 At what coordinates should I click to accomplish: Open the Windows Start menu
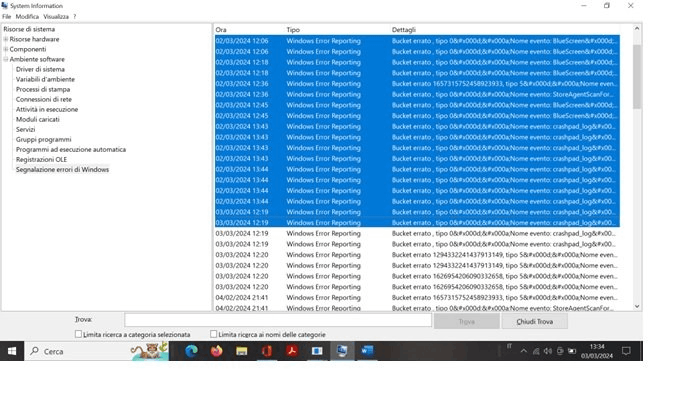[x=12, y=351]
